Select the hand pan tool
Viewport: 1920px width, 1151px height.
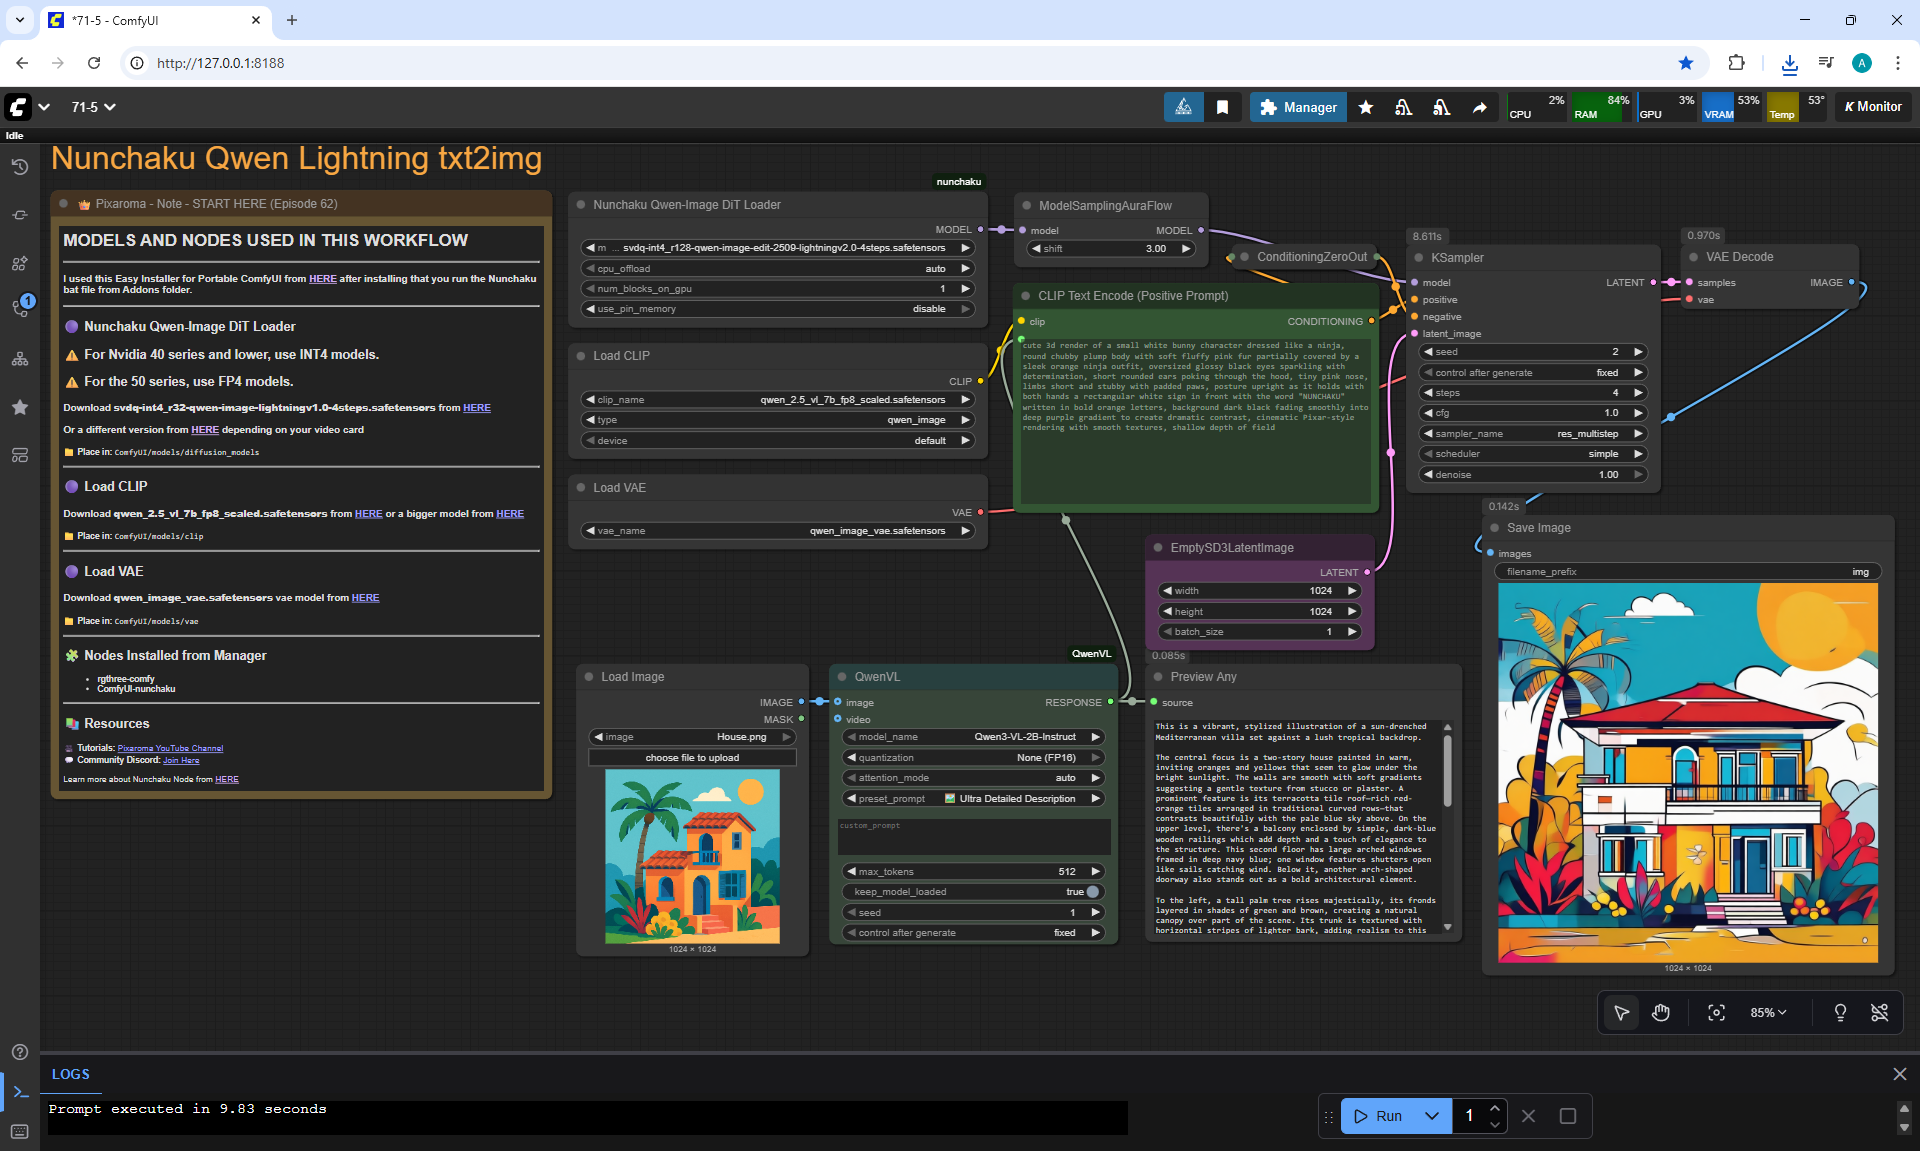(x=1661, y=1013)
